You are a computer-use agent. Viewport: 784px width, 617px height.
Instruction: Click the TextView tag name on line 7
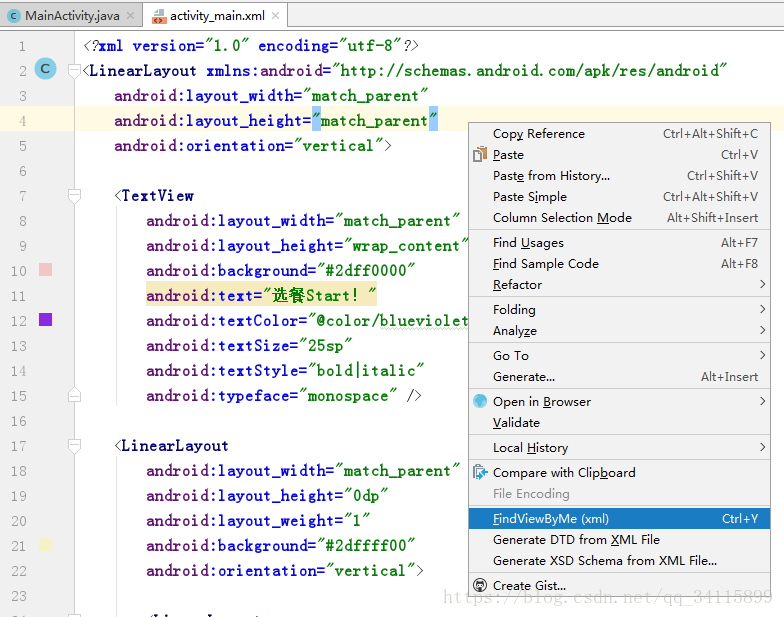pos(158,196)
